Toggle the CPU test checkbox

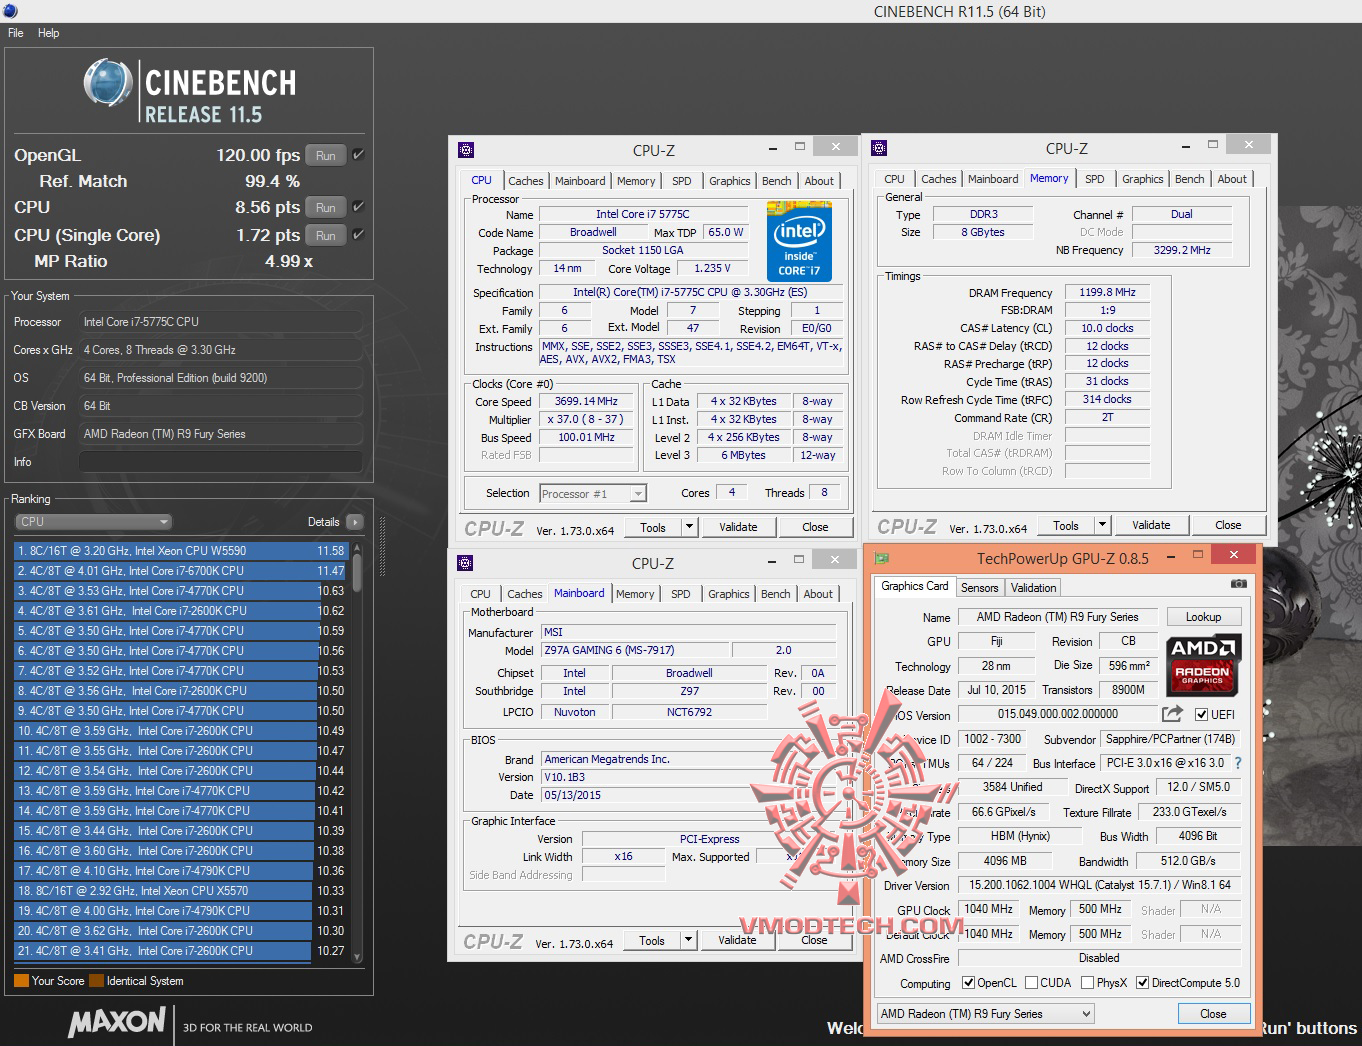(358, 207)
